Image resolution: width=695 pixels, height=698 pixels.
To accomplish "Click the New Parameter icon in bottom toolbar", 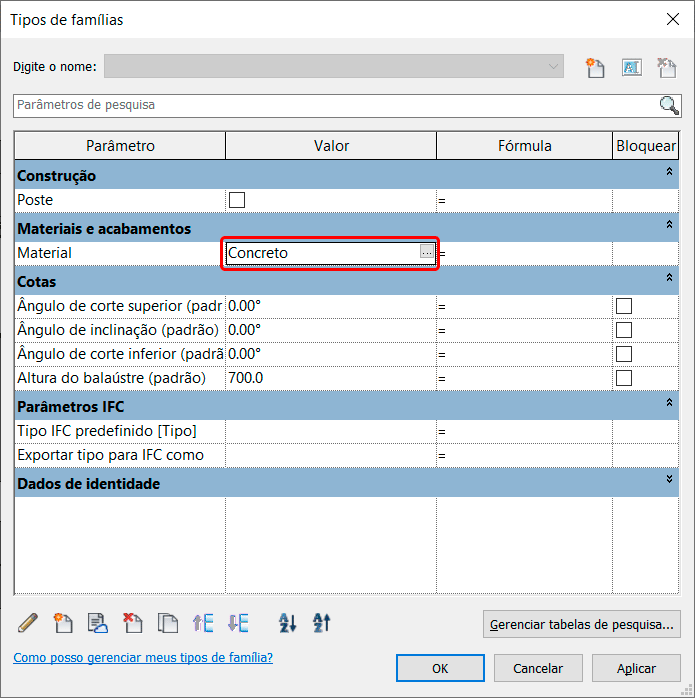I will [x=63, y=623].
